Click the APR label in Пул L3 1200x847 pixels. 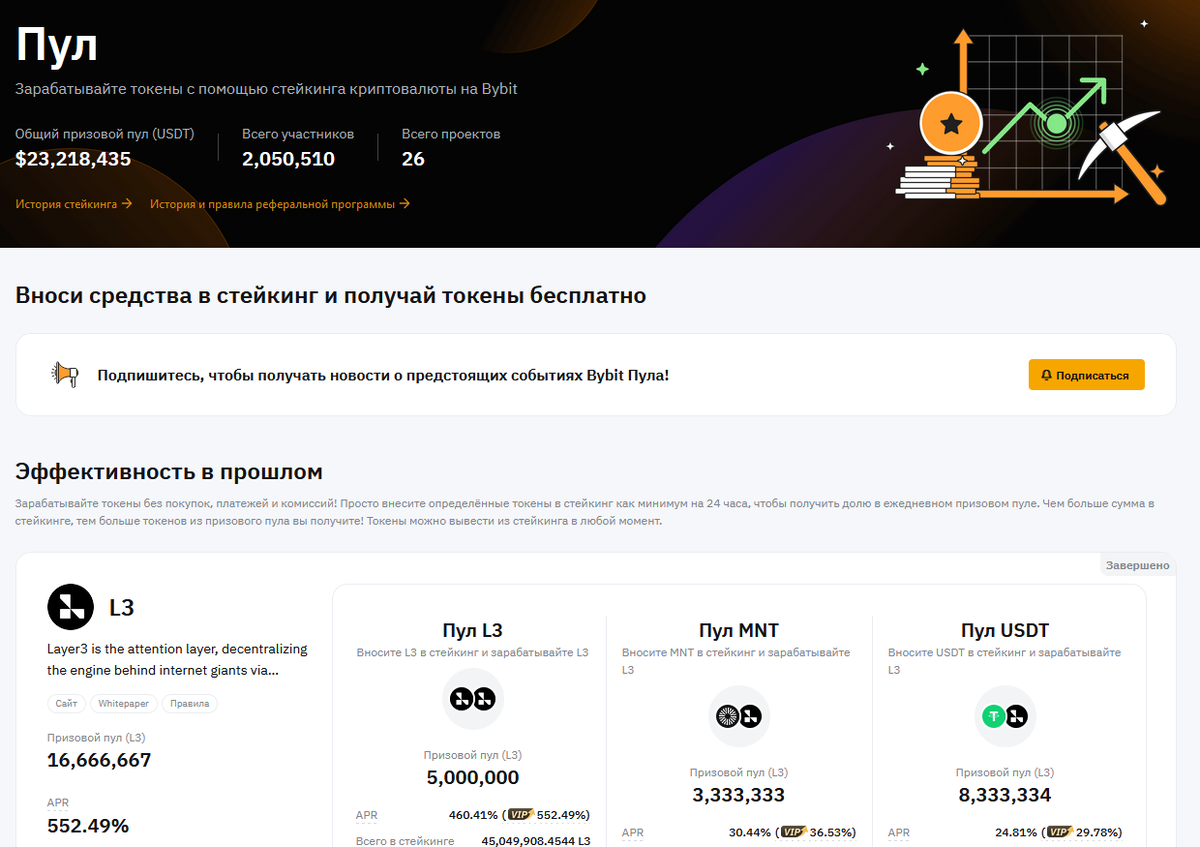pyautogui.click(x=367, y=815)
